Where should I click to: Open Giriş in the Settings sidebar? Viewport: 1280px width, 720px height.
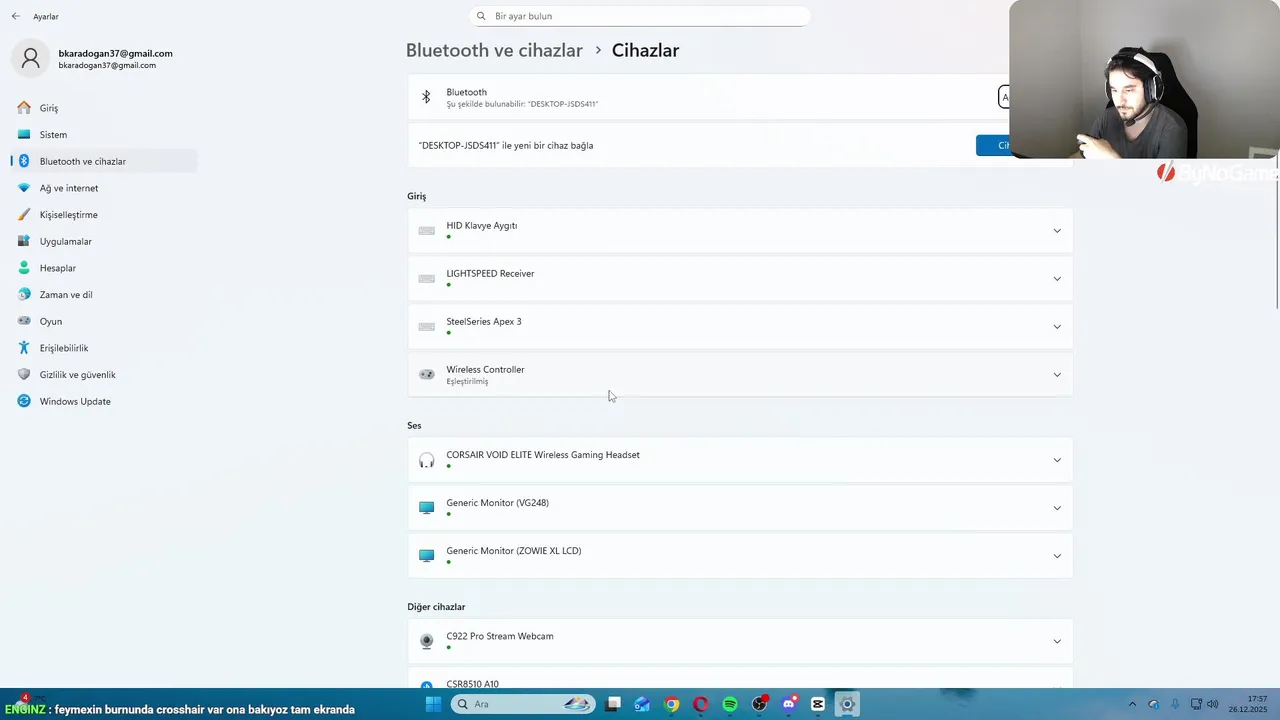pos(104,108)
